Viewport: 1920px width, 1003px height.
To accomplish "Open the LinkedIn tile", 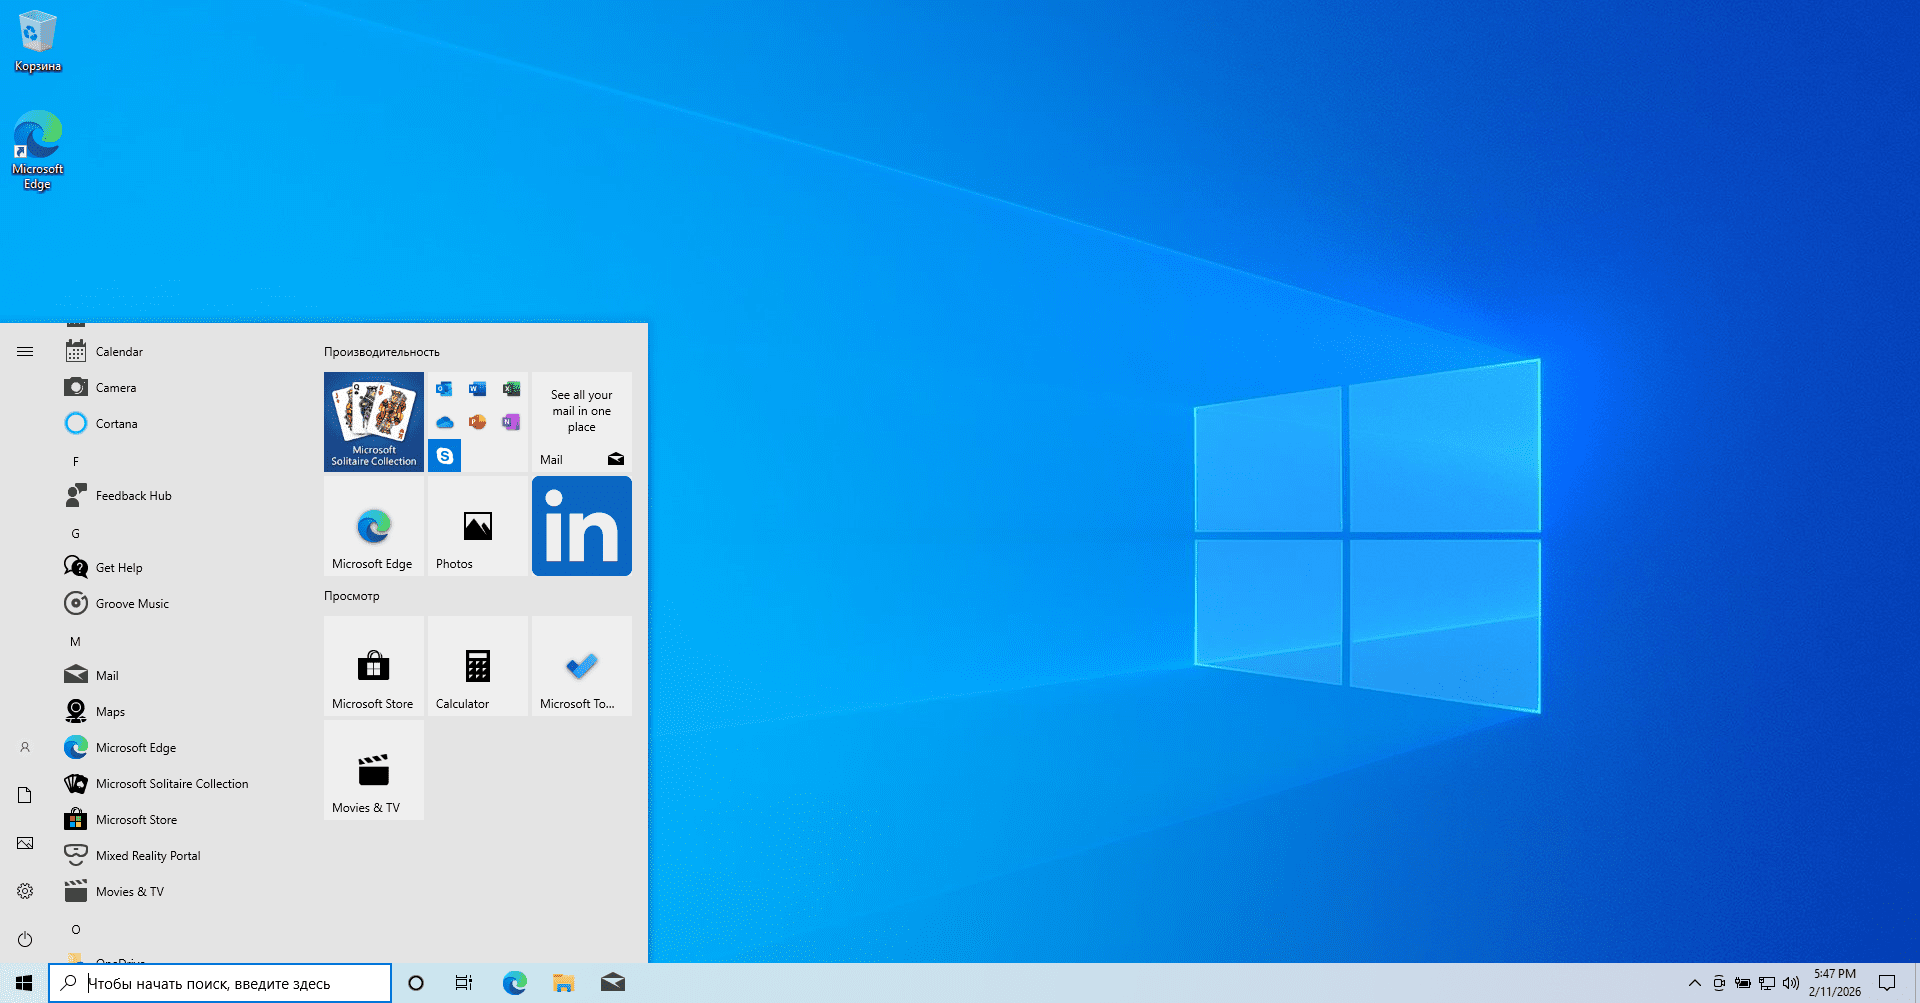I will 581,526.
